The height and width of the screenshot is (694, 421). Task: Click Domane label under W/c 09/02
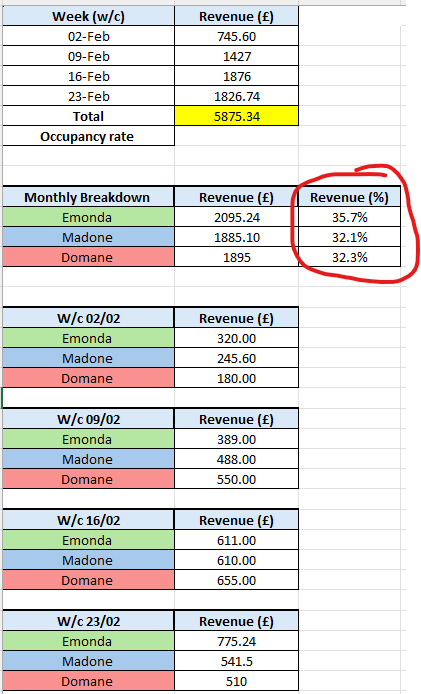click(88, 479)
